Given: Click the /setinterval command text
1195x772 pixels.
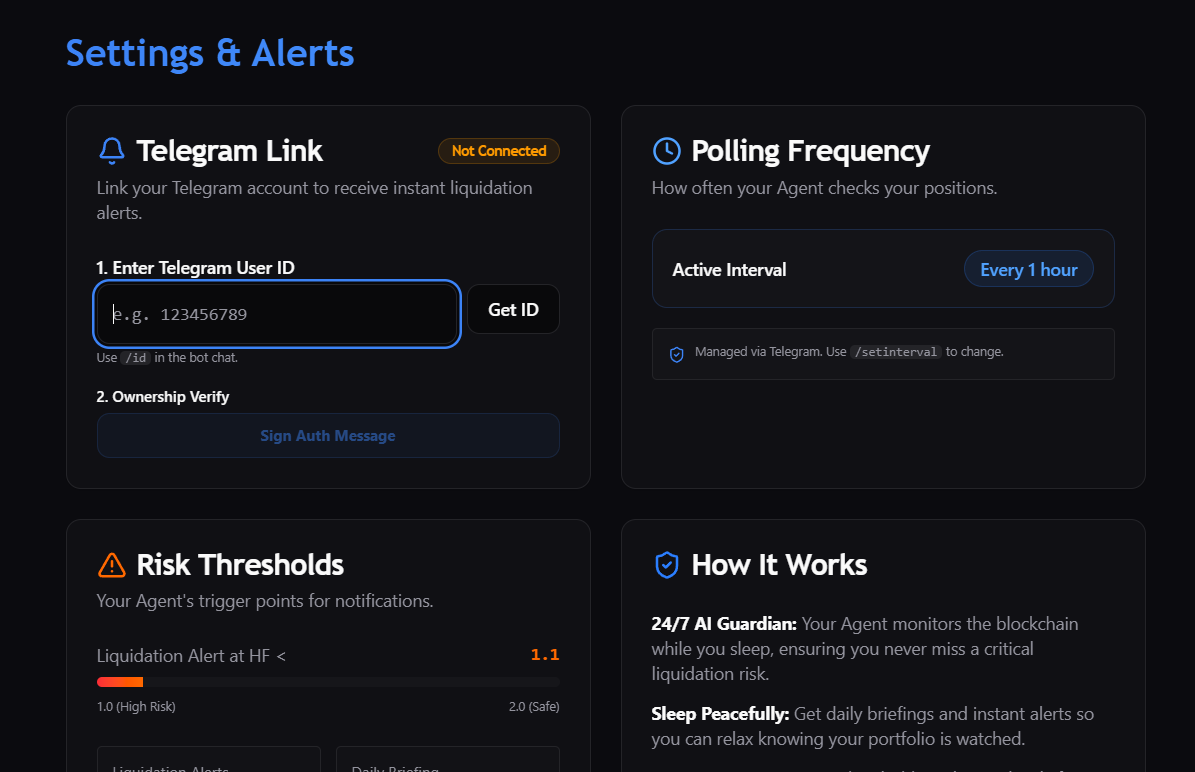Looking at the screenshot, I should click(895, 352).
